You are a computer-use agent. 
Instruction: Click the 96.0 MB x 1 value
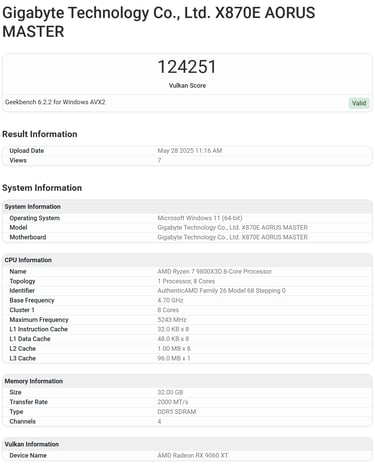[x=174, y=358]
